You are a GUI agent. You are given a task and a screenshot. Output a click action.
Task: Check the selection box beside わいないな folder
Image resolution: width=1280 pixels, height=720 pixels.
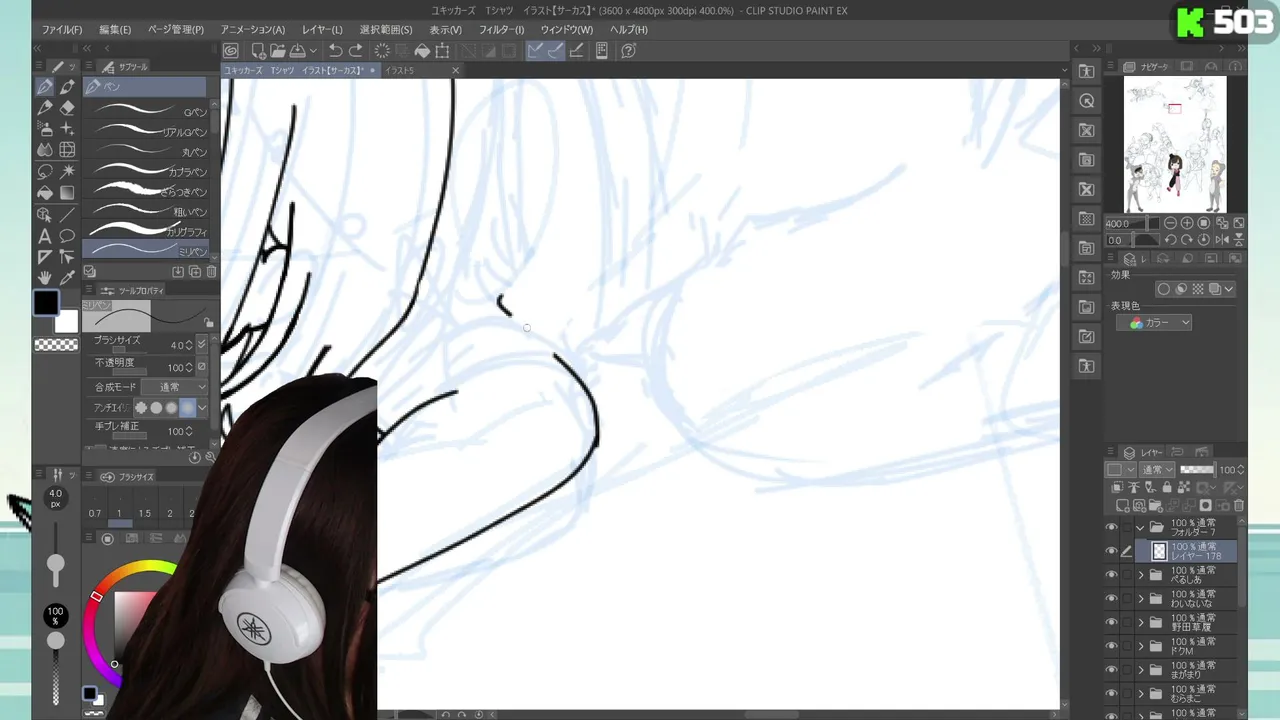coord(1127,598)
